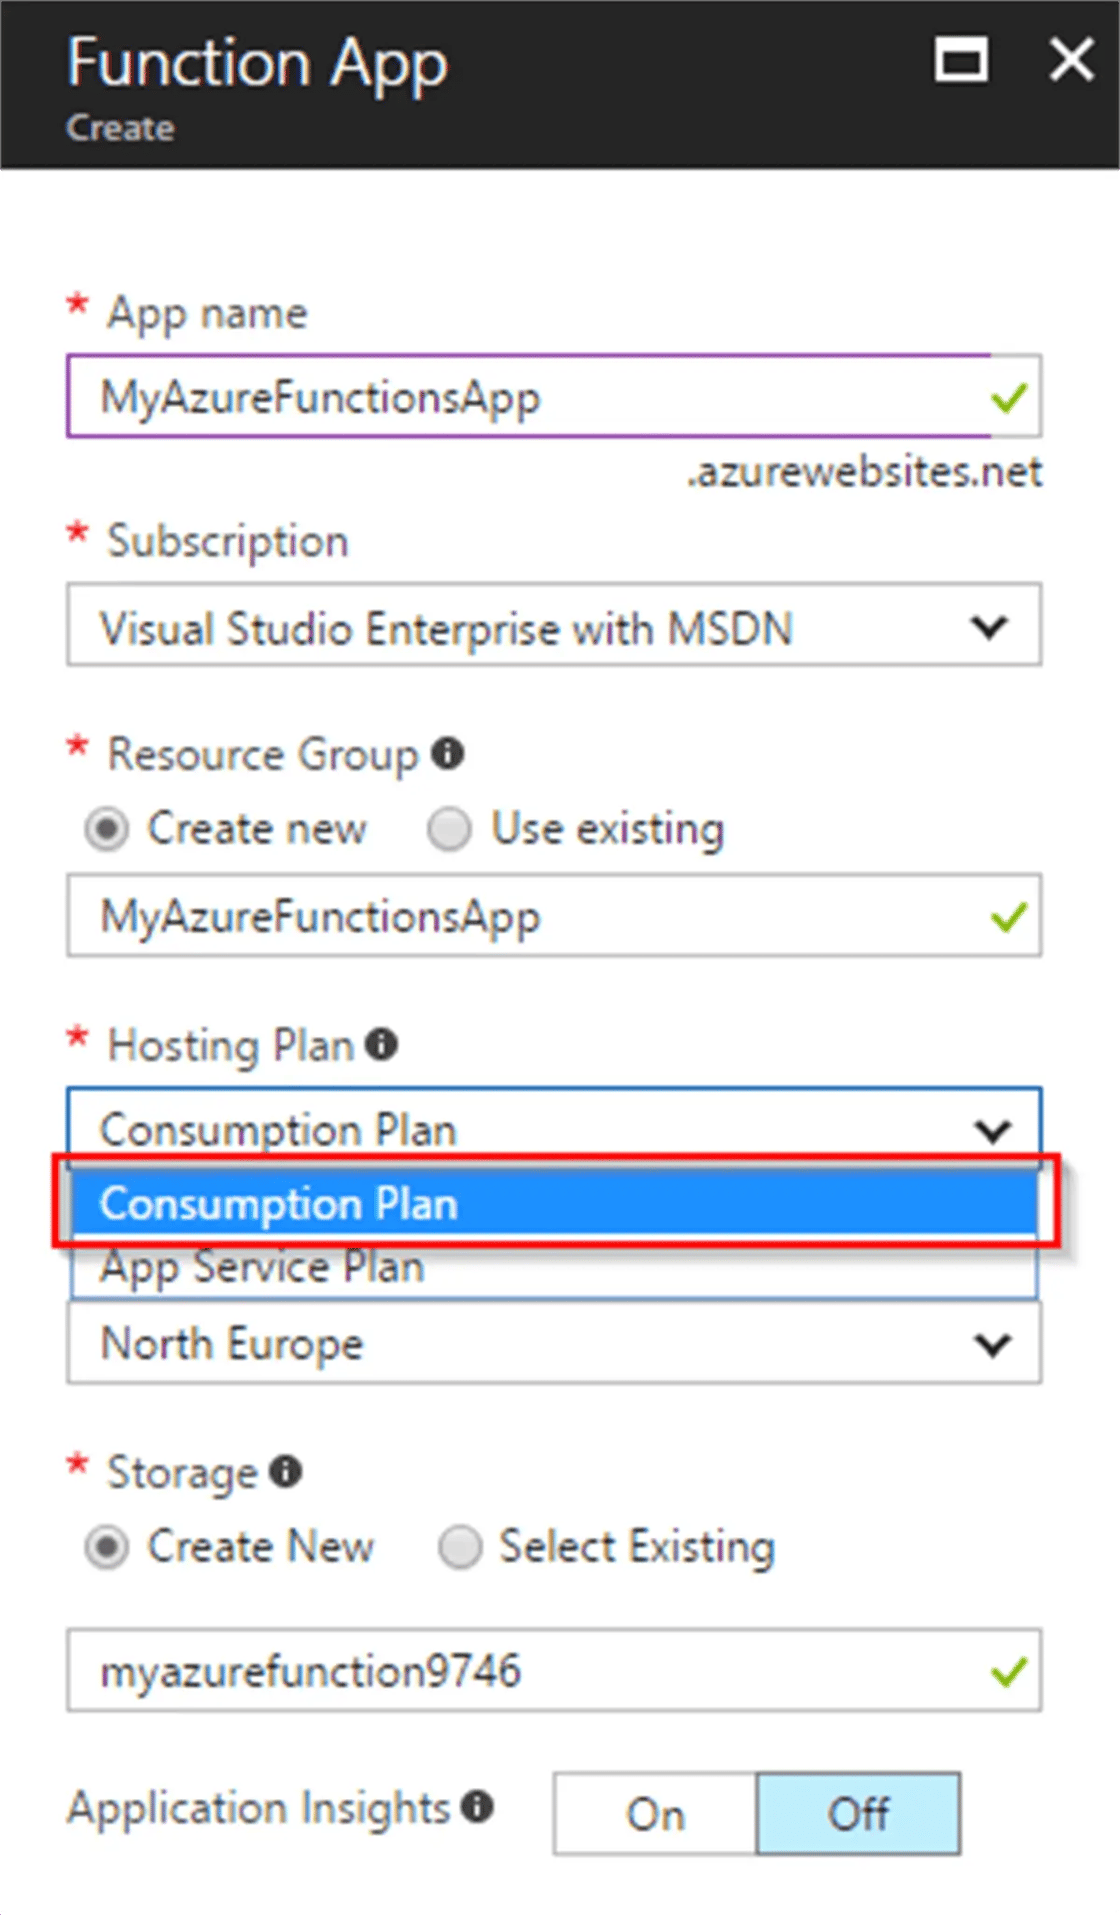Select Consumption Plan from the list
This screenshot has width=1120, height=1915.
tap(550, 1204)
